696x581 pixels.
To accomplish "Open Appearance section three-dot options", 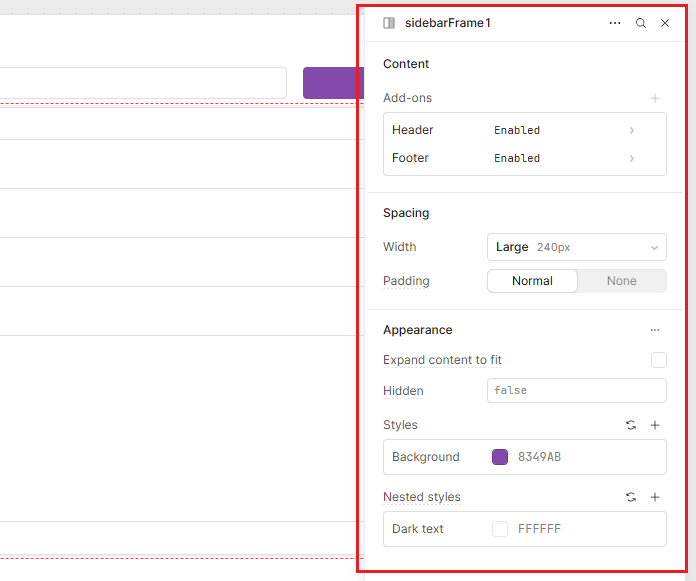I will click(655, 330).
